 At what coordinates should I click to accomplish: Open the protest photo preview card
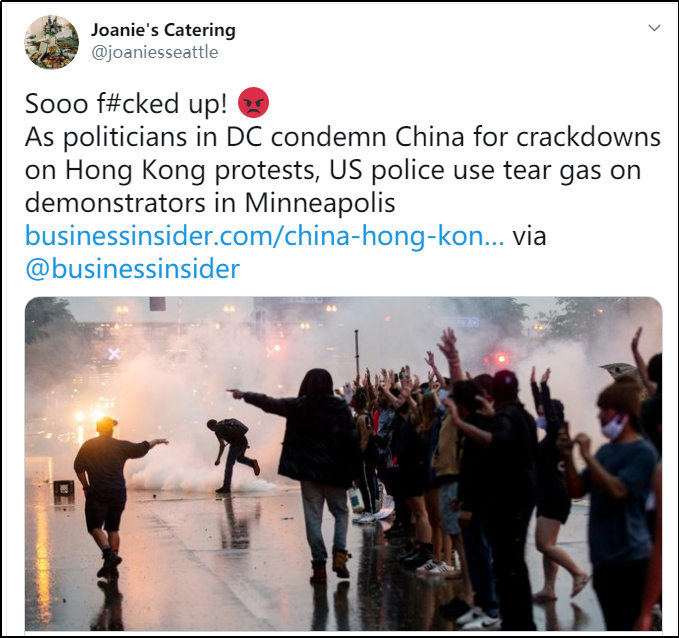343,463
